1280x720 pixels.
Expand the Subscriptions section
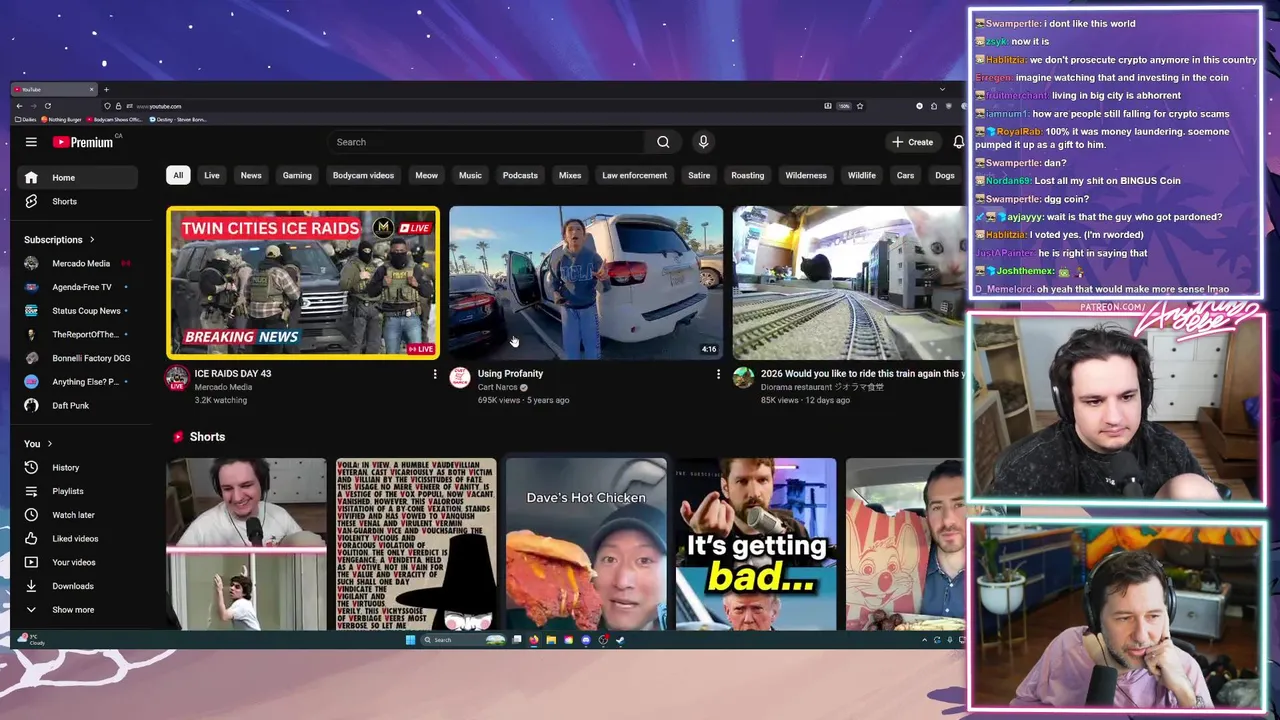pos(59,240)
